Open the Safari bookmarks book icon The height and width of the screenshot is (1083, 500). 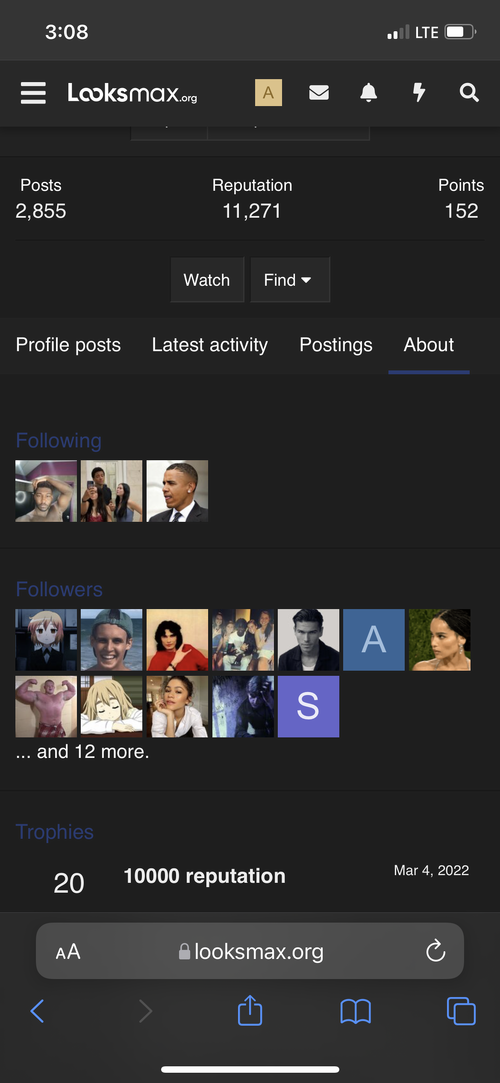pos(356,1012)
